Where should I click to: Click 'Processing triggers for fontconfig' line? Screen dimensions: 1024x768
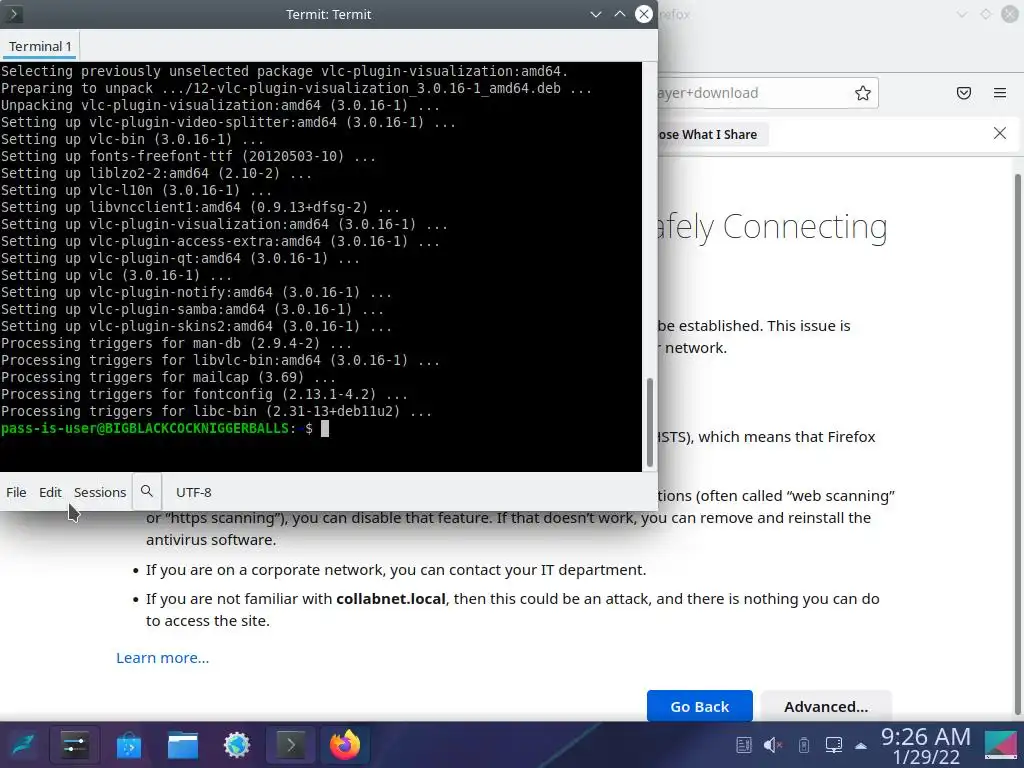(204, 394)
